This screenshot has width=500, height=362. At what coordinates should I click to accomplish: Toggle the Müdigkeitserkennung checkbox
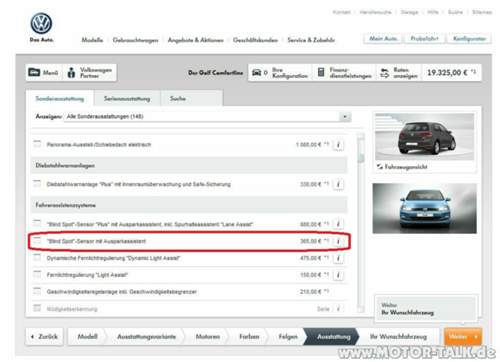pos(37,308)
